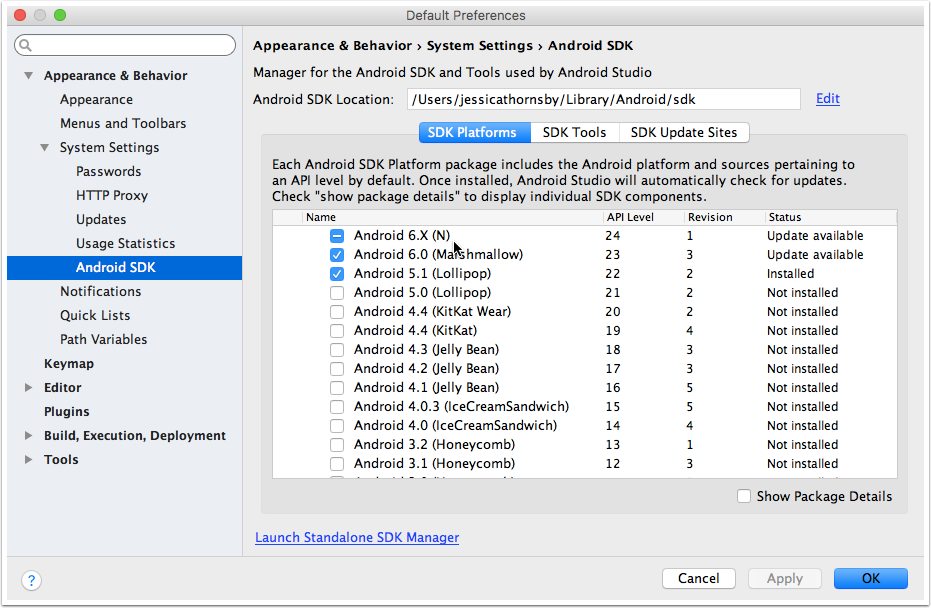Select Quick Lists in sidebar
This screenshot has width=931, height=608.
point(95,315)
